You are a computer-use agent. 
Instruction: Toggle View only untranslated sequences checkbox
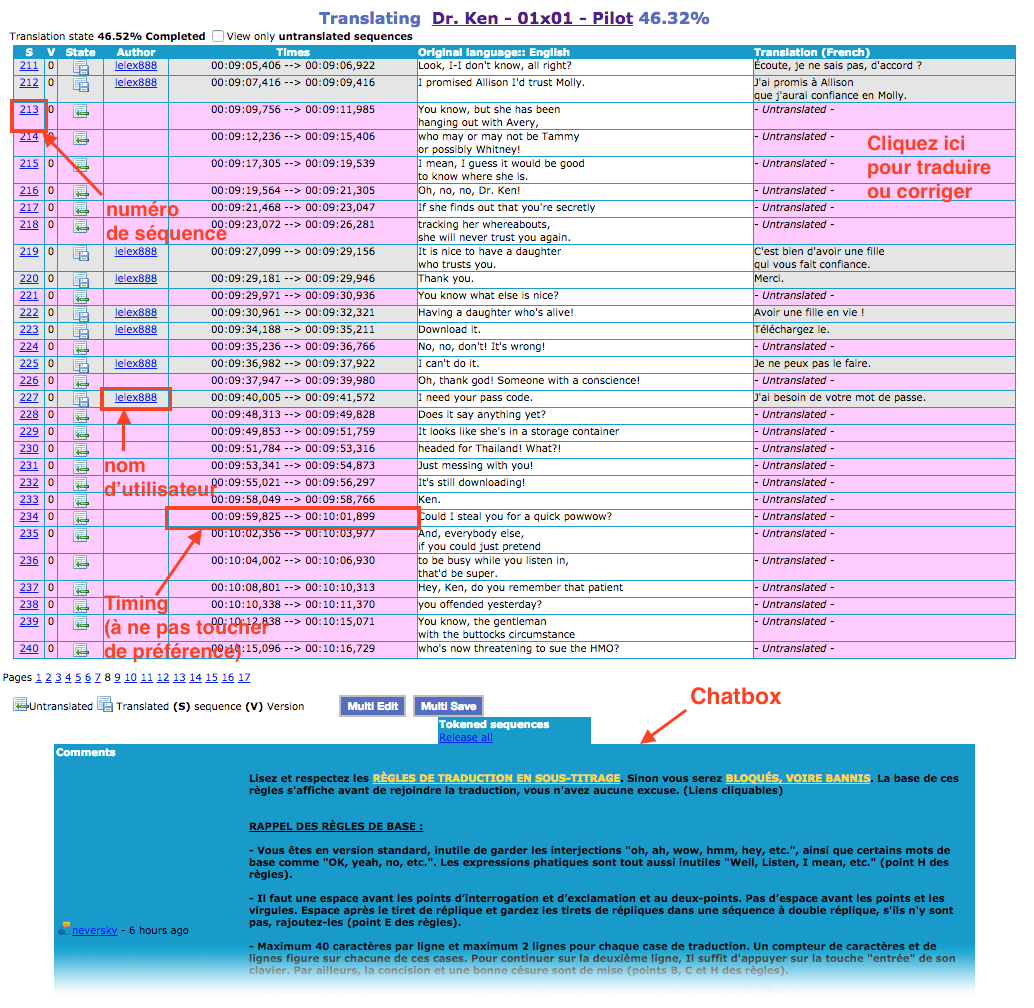point(218,36)
